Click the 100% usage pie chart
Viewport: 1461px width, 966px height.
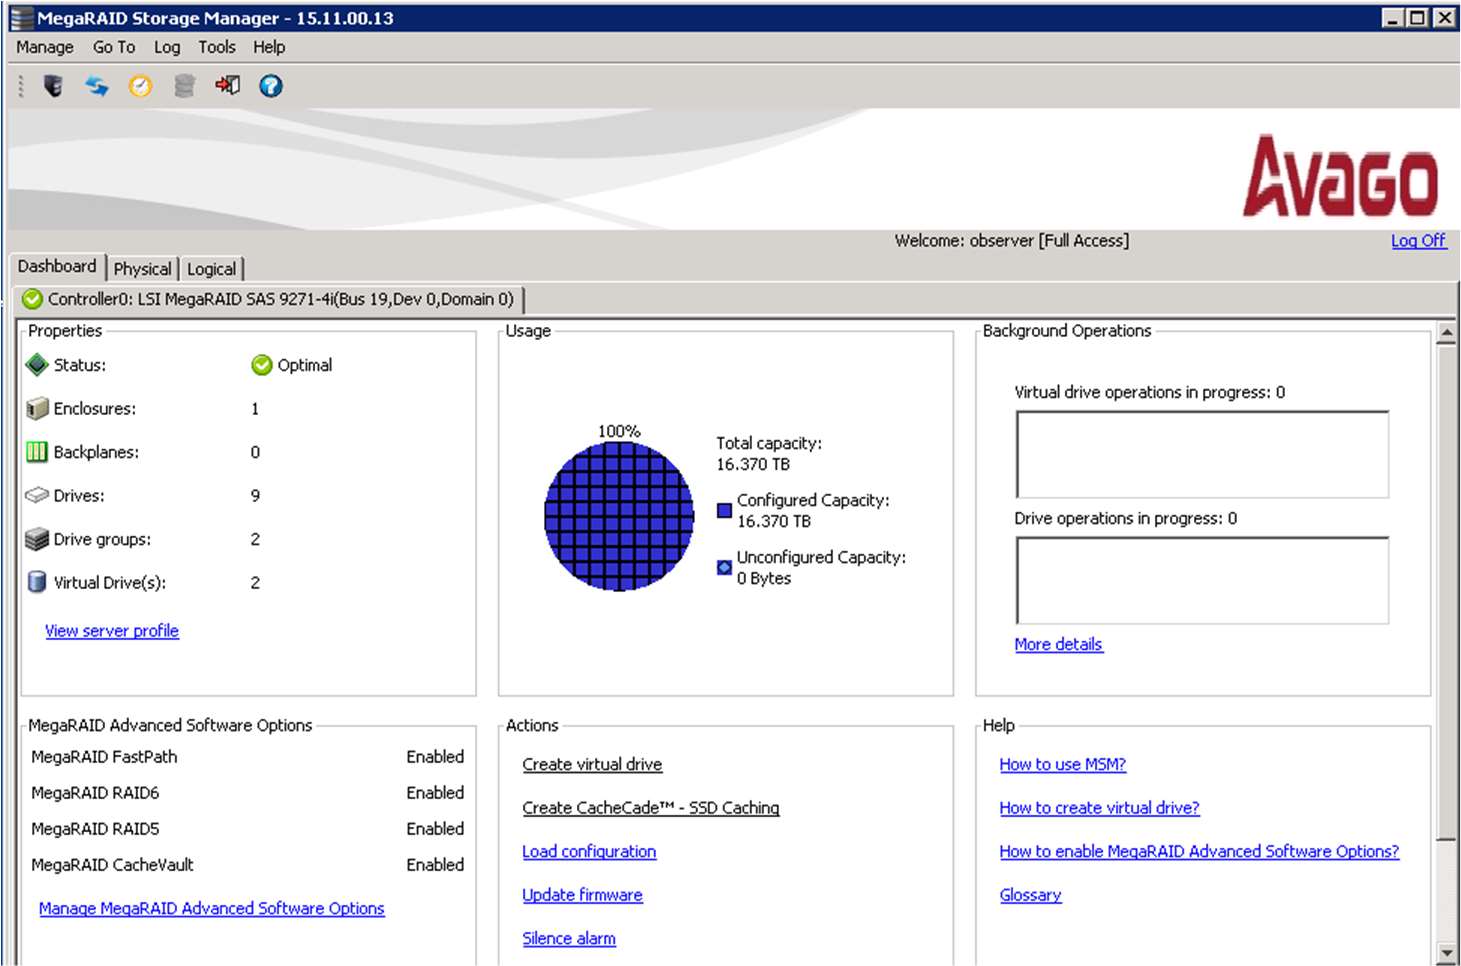click(x=619, y=516)
